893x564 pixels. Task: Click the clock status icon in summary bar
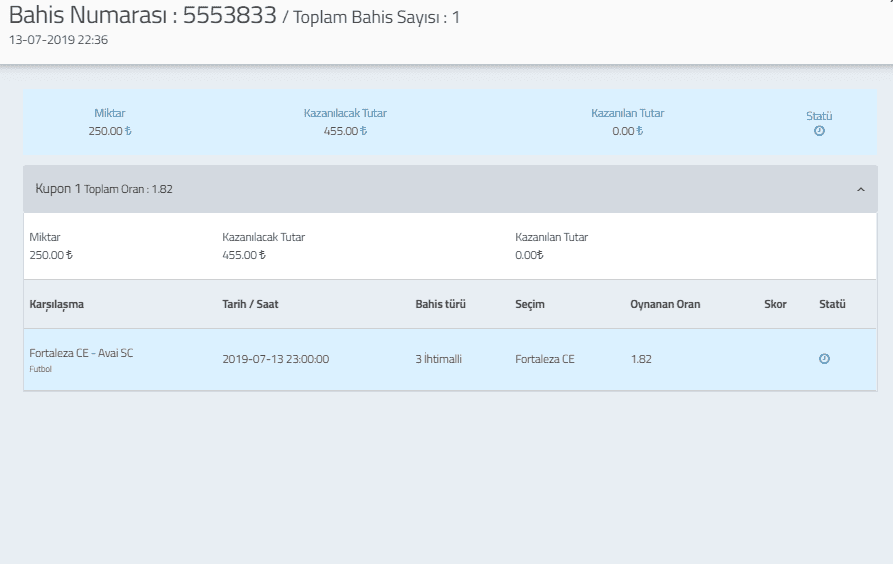(819, 131)
